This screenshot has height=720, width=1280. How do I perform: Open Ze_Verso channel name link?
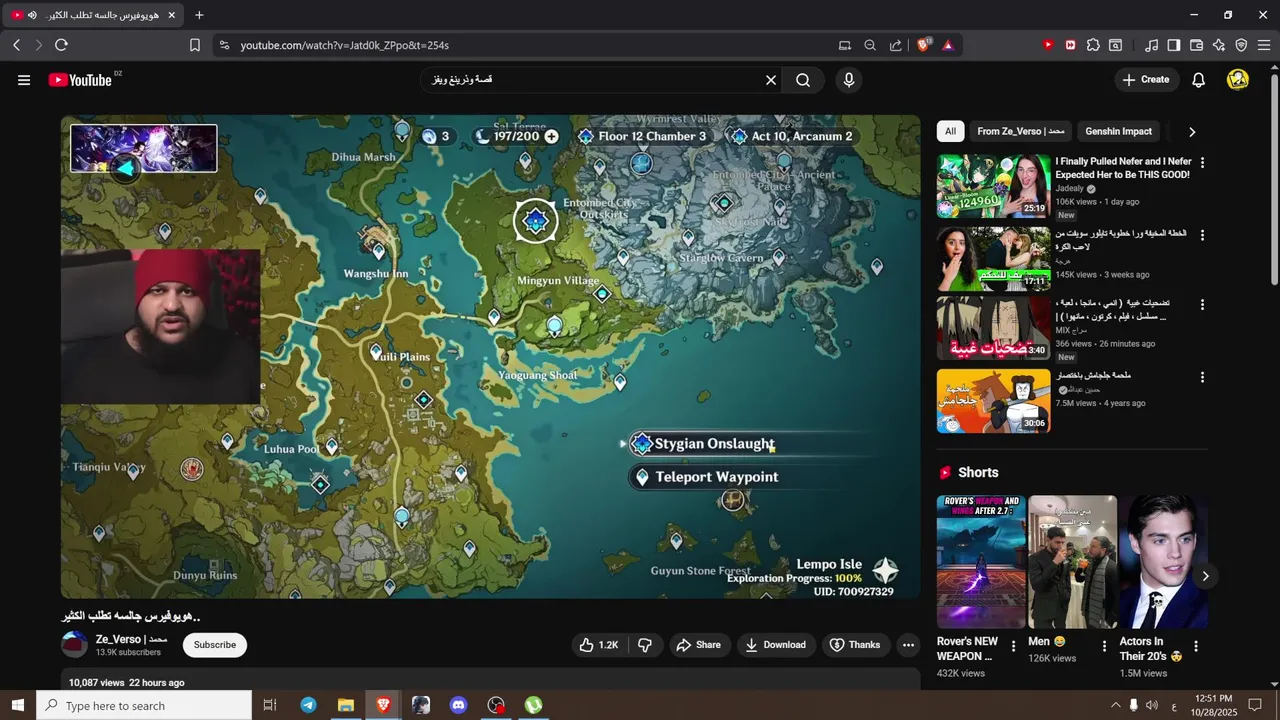click(x=131, y=639)
